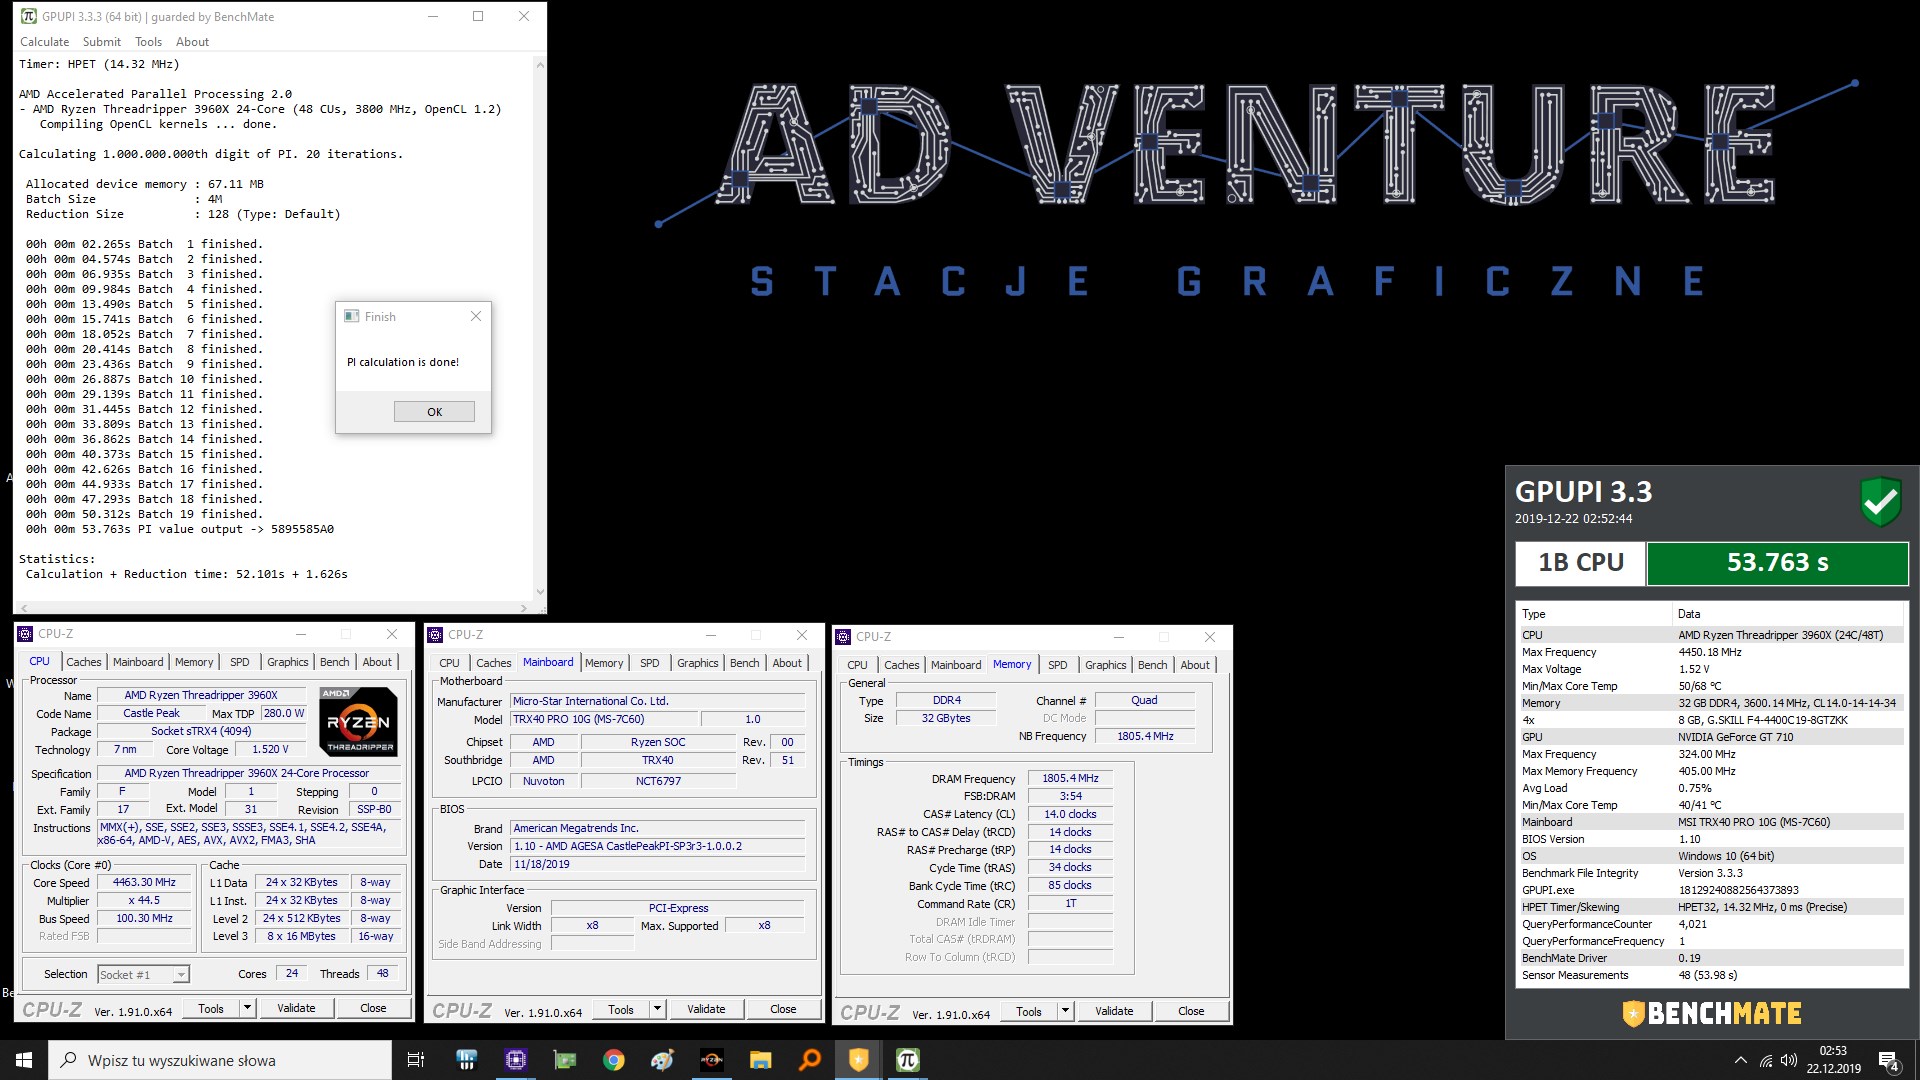Image resolution: width=1920 pixels, height=1080 pixels.
Task: Click the GPUPI horizontal scrollbar right arrow
Action: 524,607
